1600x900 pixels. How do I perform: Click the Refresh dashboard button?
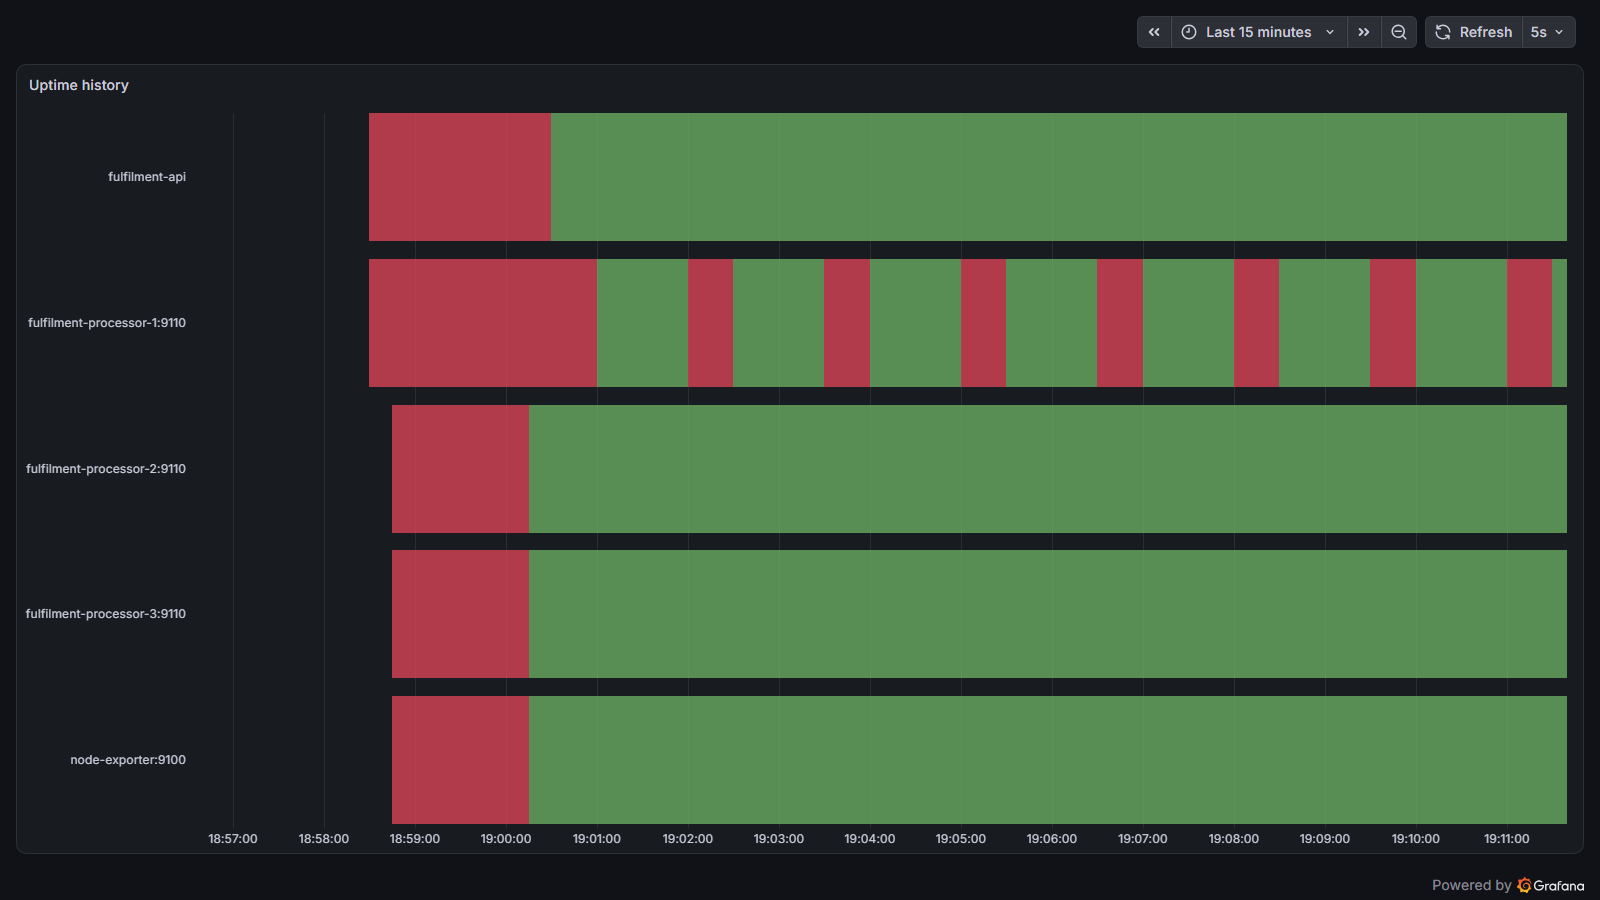click(1474, 32)
